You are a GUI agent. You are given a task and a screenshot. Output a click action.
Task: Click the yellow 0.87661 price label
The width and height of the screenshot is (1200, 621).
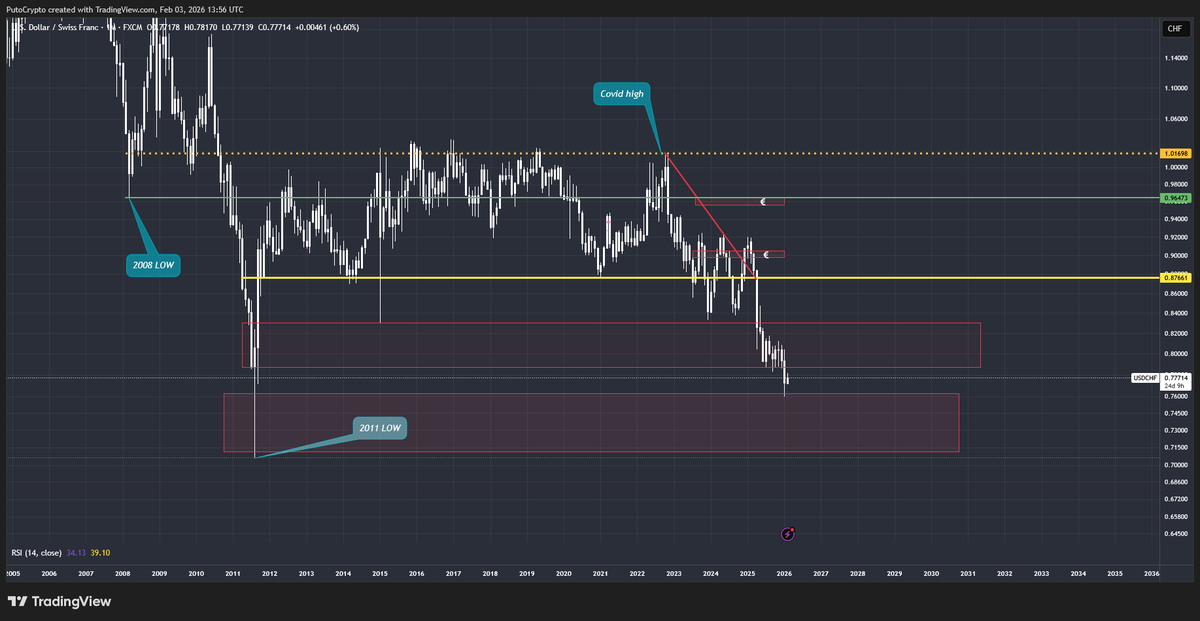pyautogui.click(x=1174, y=278)
